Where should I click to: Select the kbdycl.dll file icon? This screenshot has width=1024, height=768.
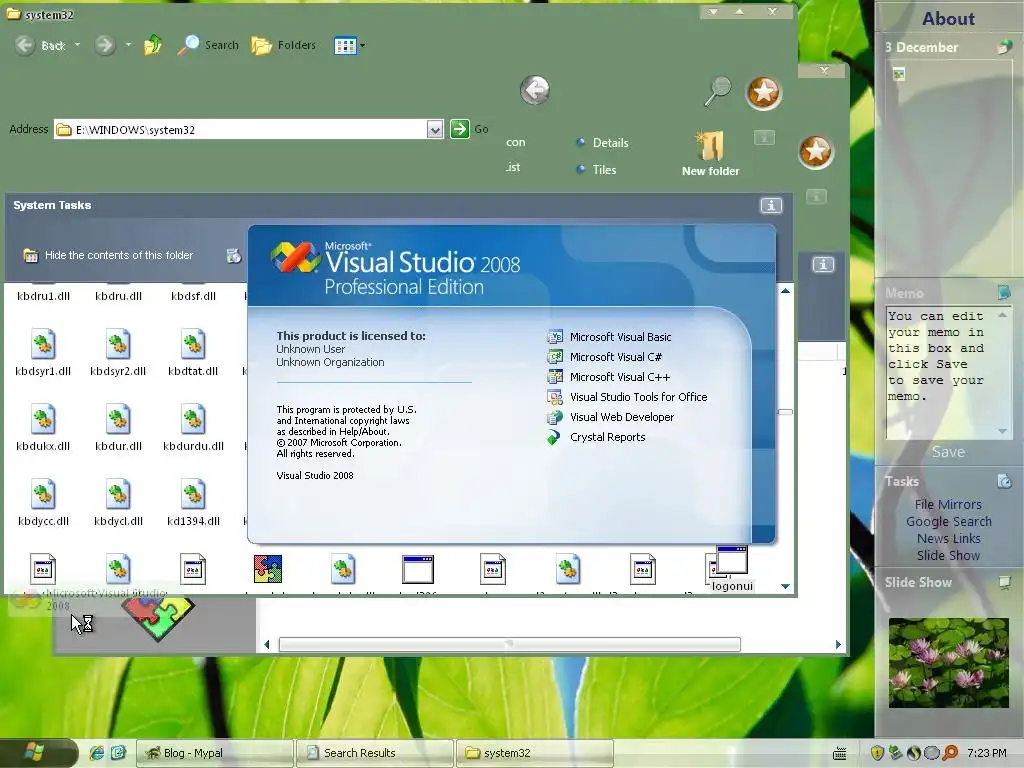coord(118,494)
